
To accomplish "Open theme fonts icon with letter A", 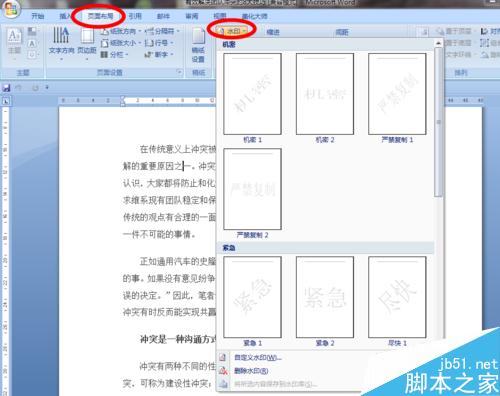I will tap(32, 43).
